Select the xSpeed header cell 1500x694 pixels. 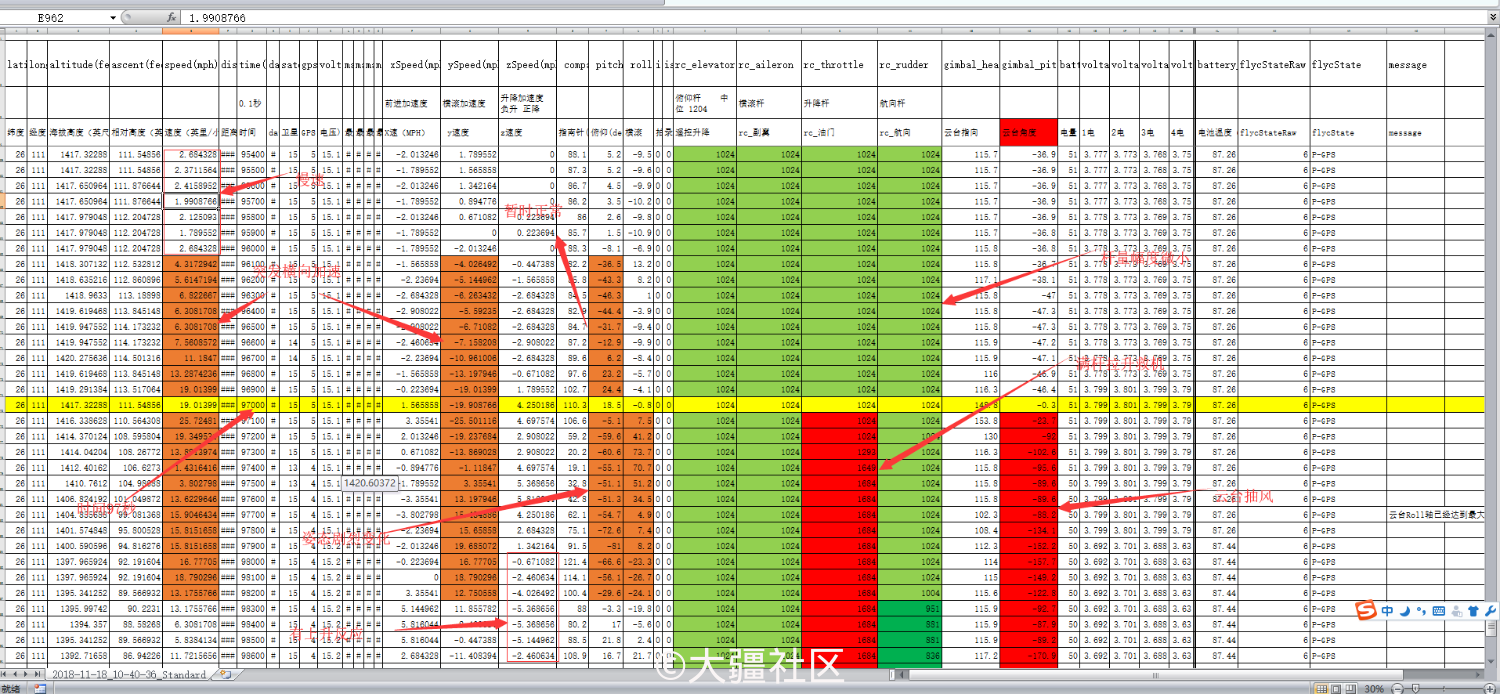click(x=413, y=65)
